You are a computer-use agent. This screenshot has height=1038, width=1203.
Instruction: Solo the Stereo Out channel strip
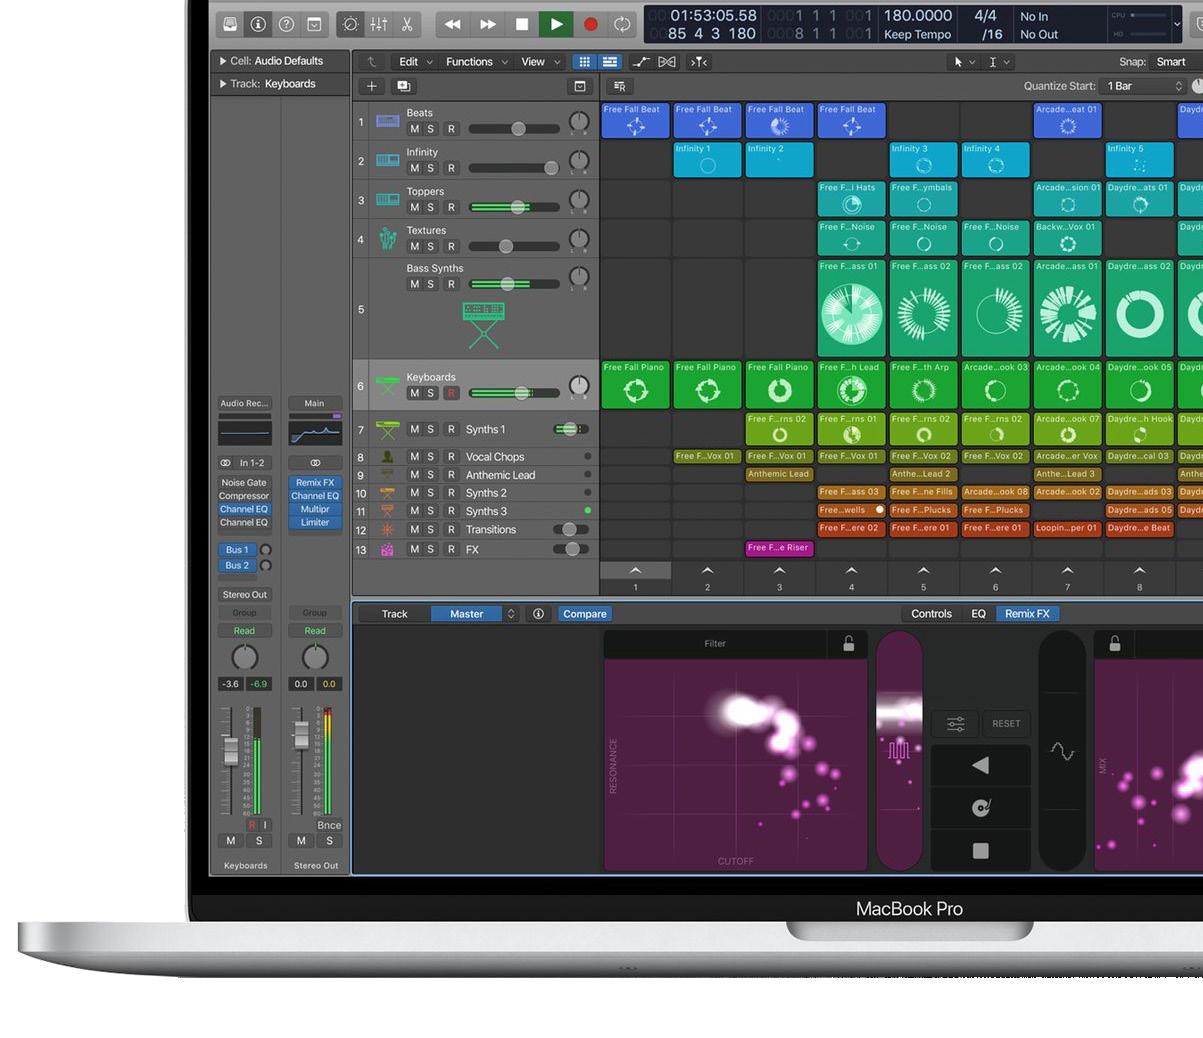329,841
